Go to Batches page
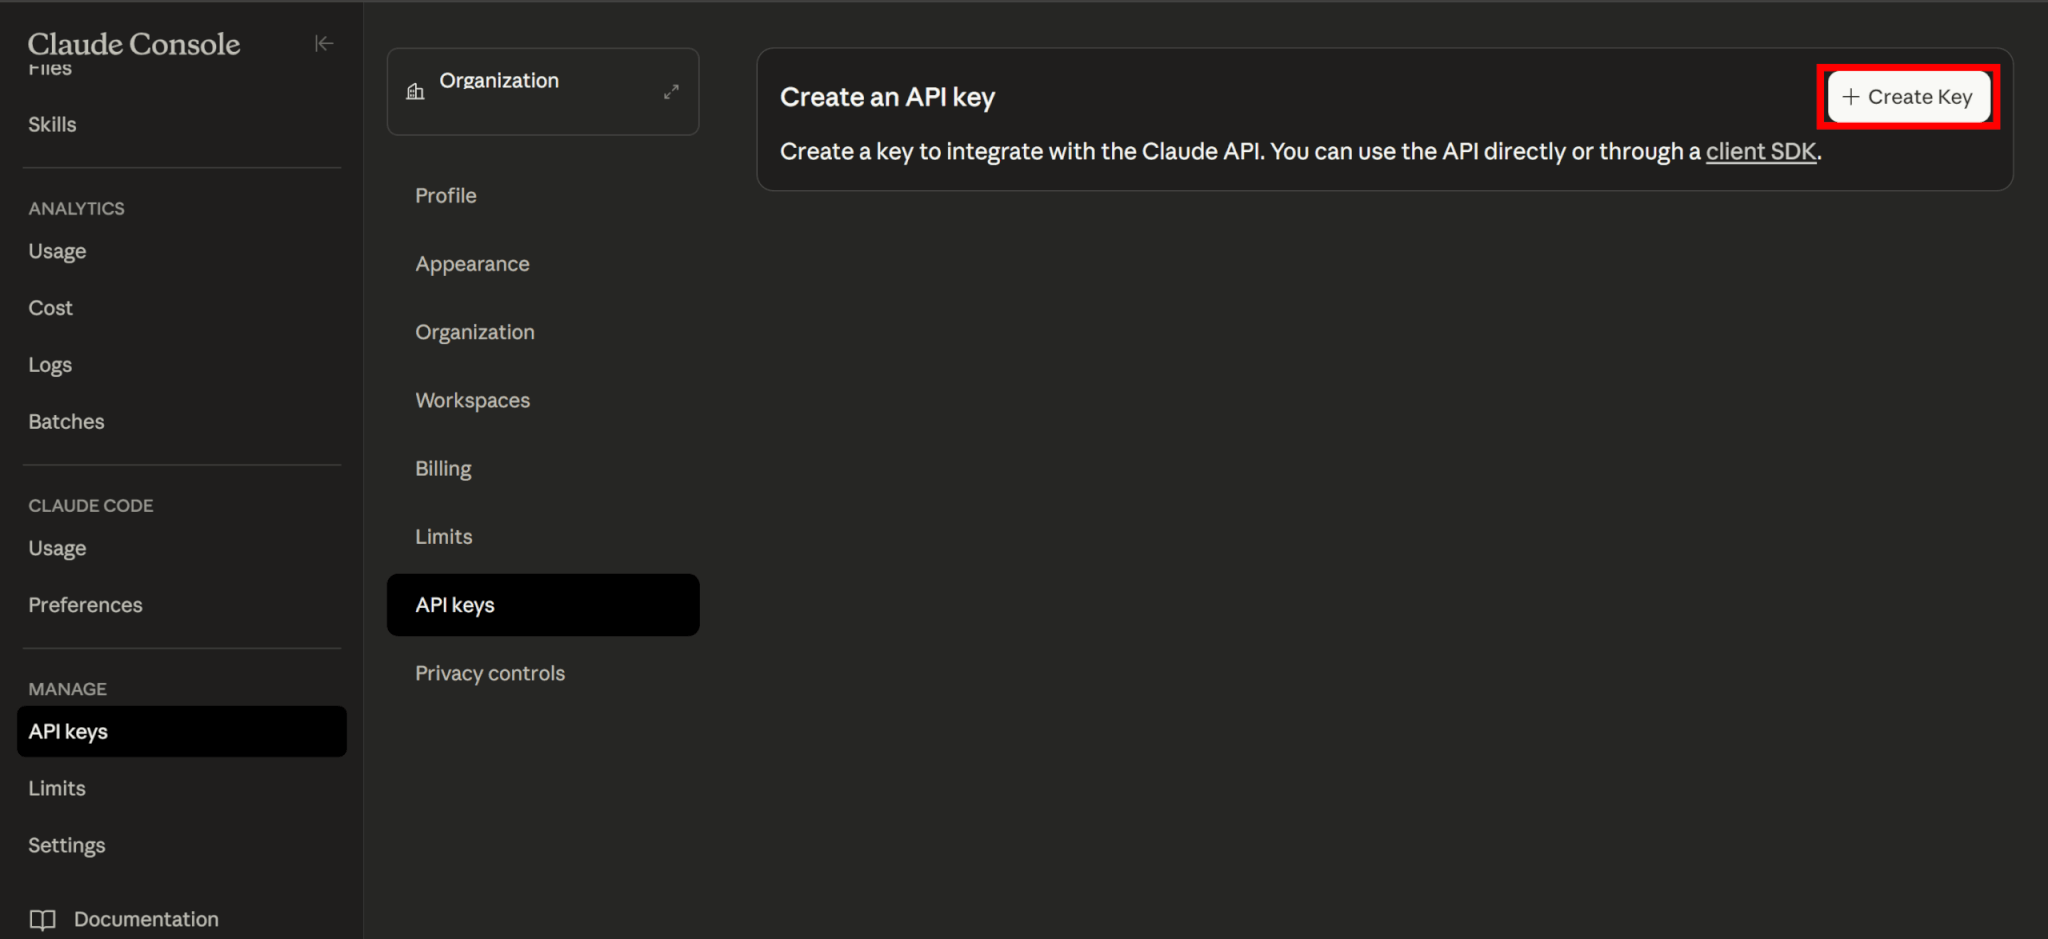Screen dimensions: 2048x939 pos(66,422)
